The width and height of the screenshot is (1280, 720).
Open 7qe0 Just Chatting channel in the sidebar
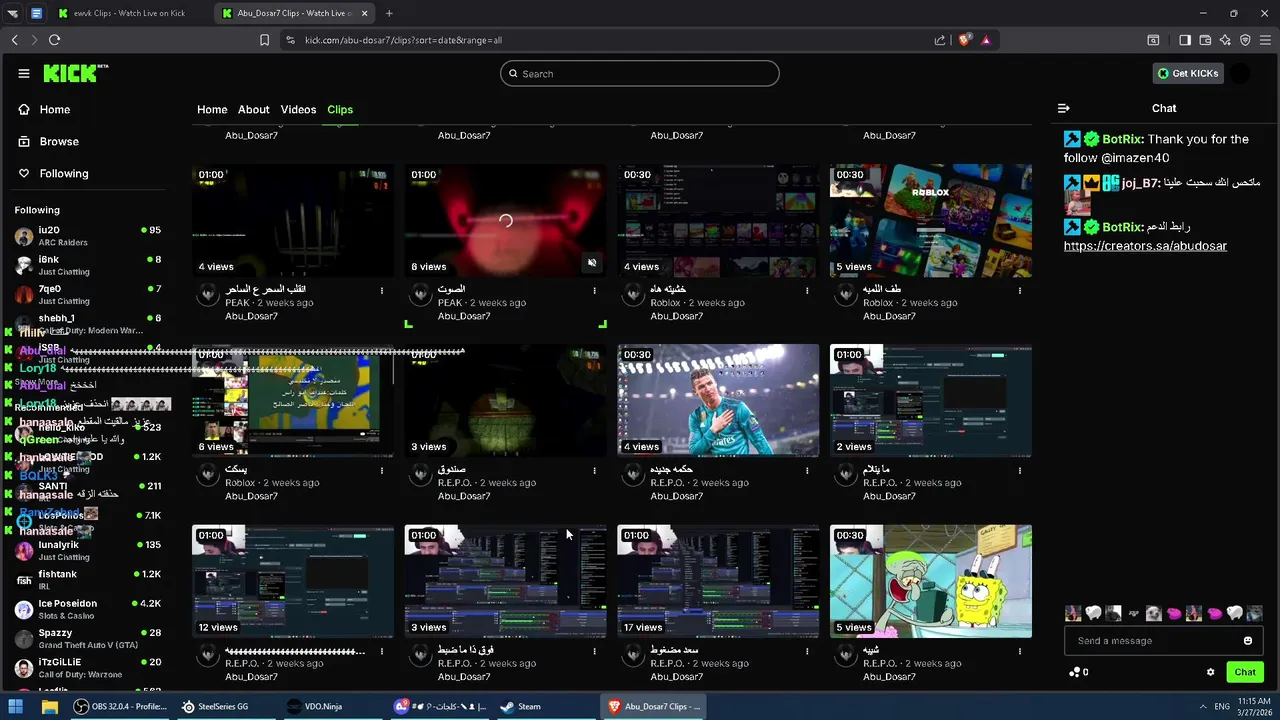click(x=88, y=295)
